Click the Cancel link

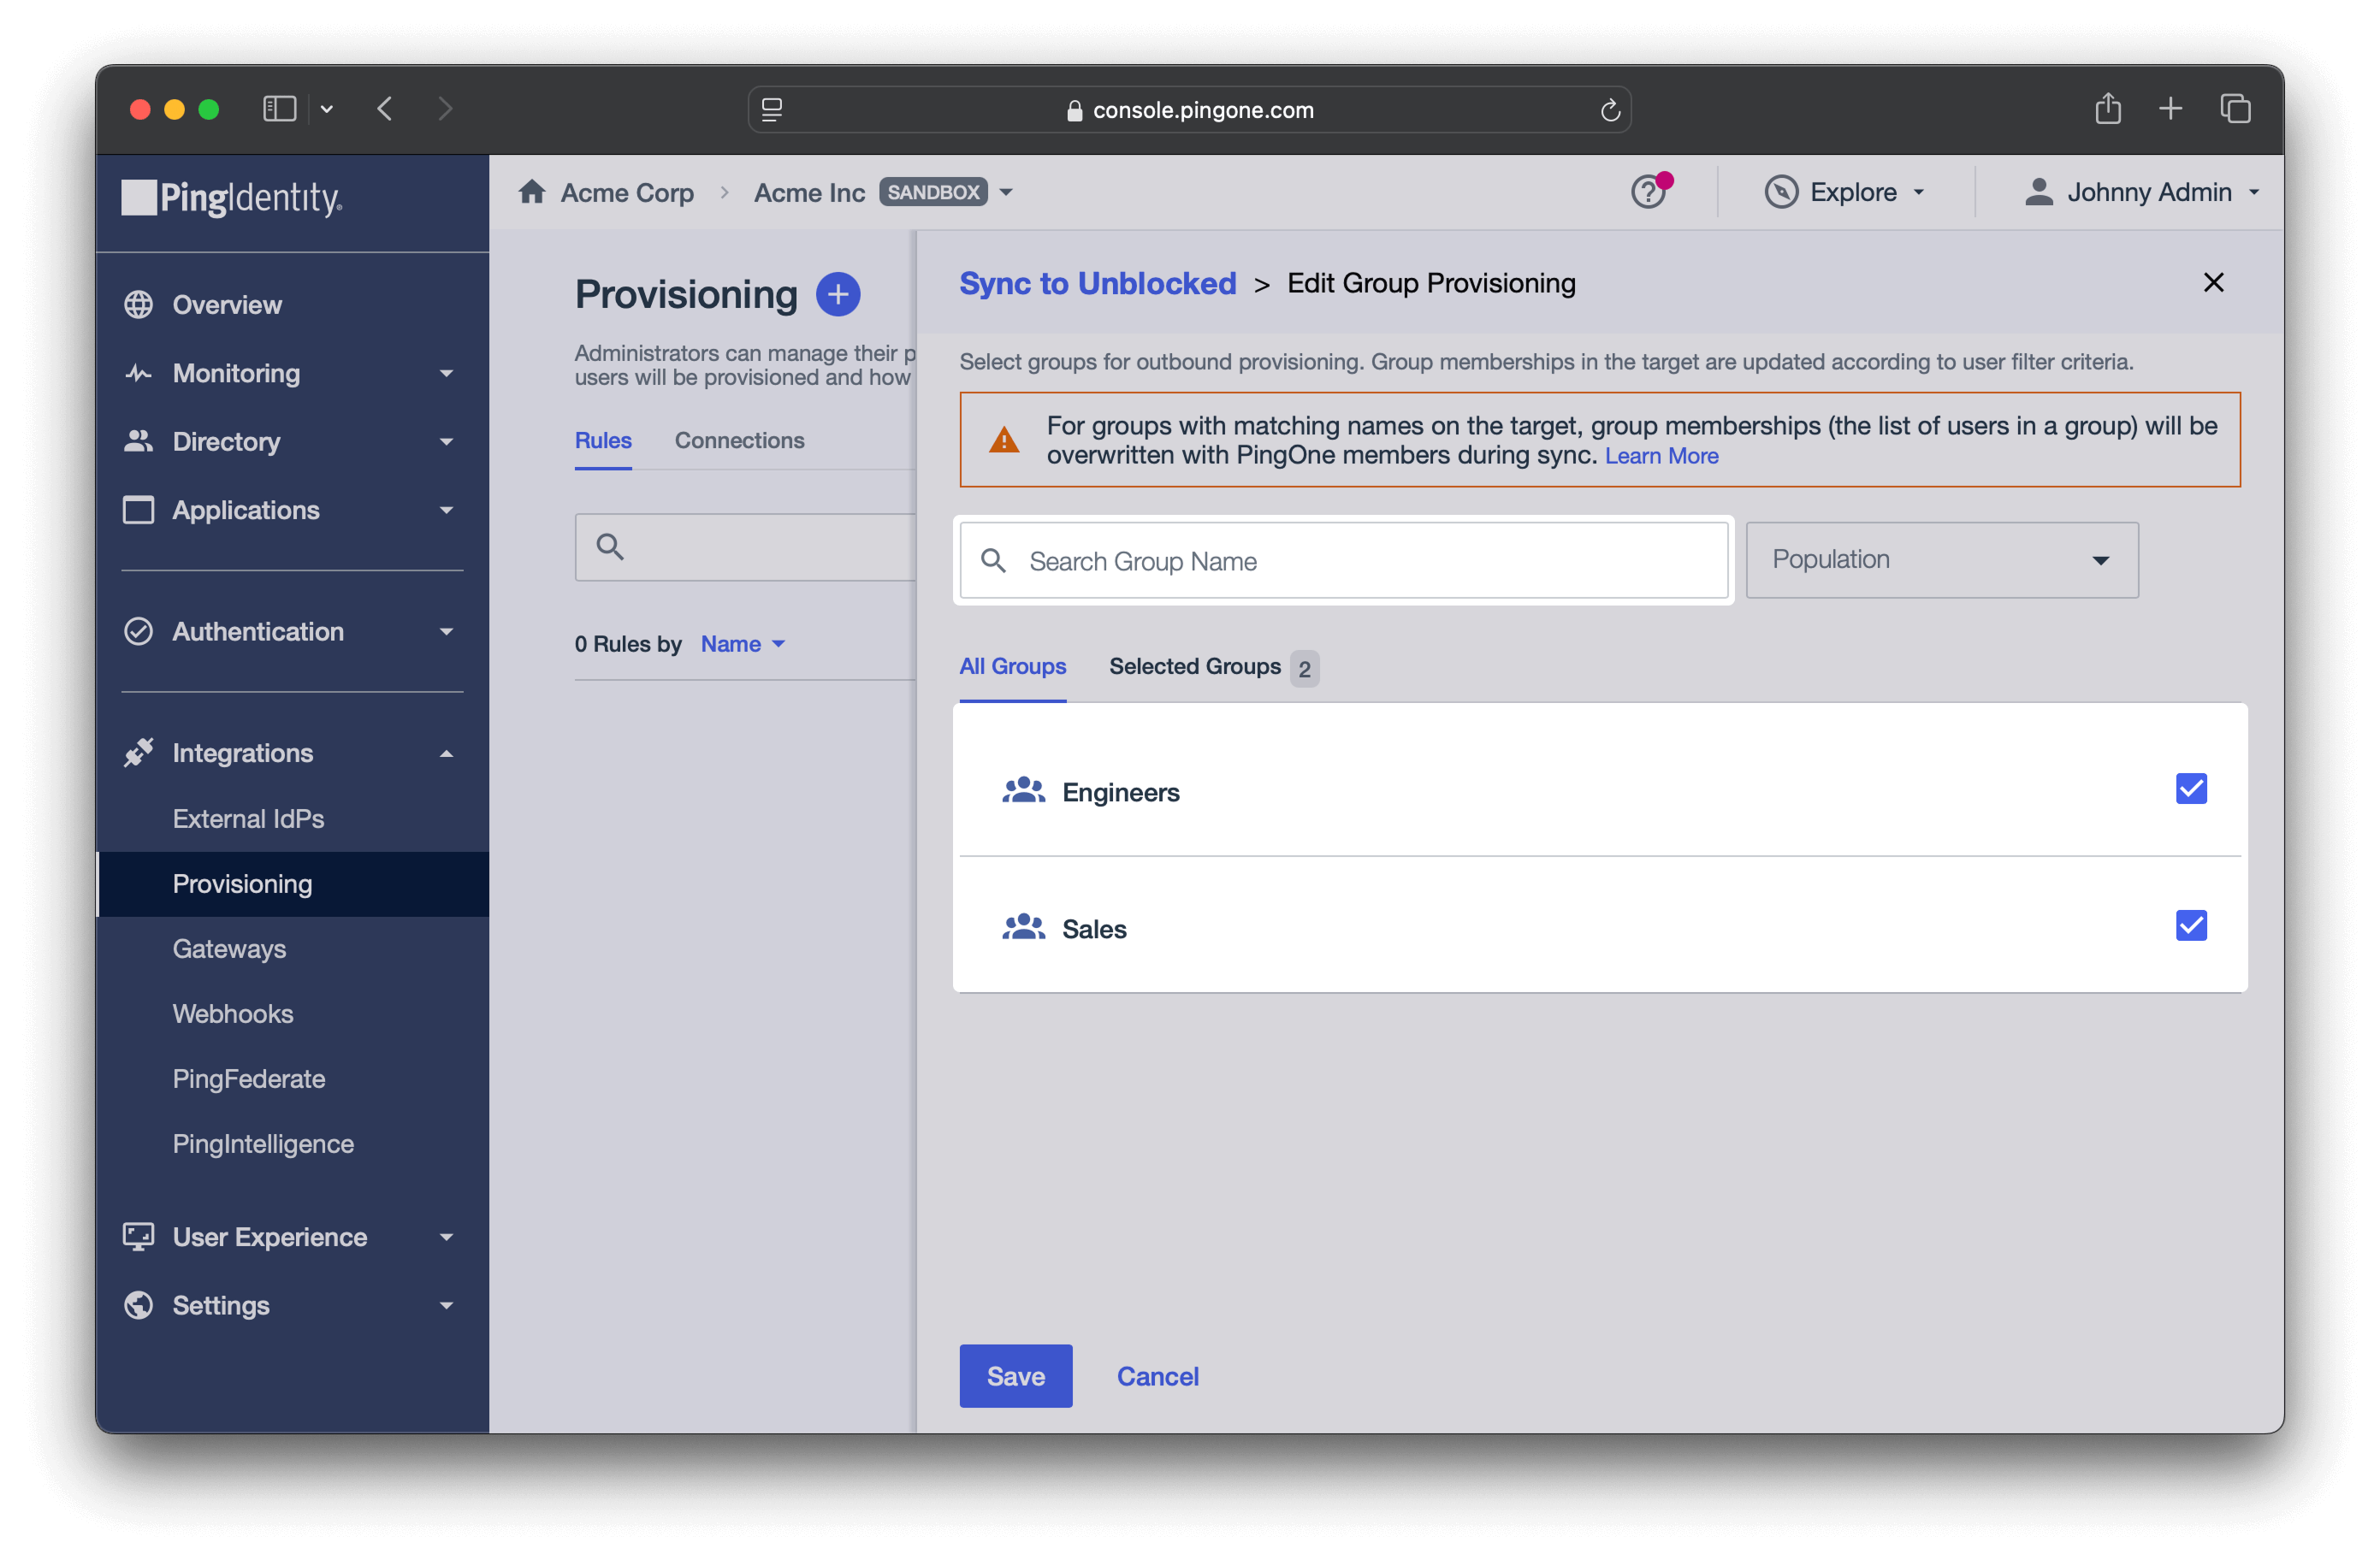coord(1157,1376)
